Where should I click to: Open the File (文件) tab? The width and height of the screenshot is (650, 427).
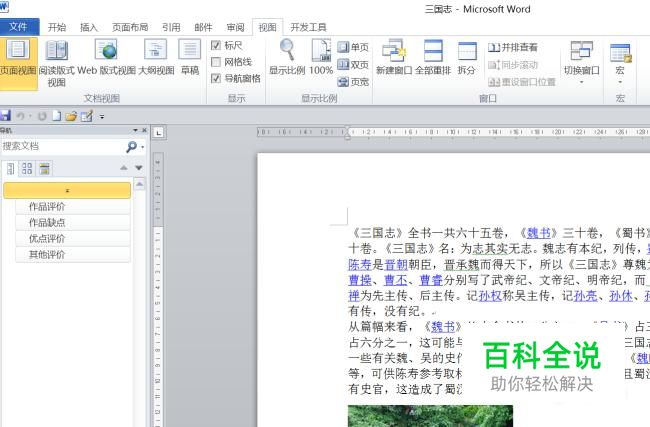tap(19, 28)
